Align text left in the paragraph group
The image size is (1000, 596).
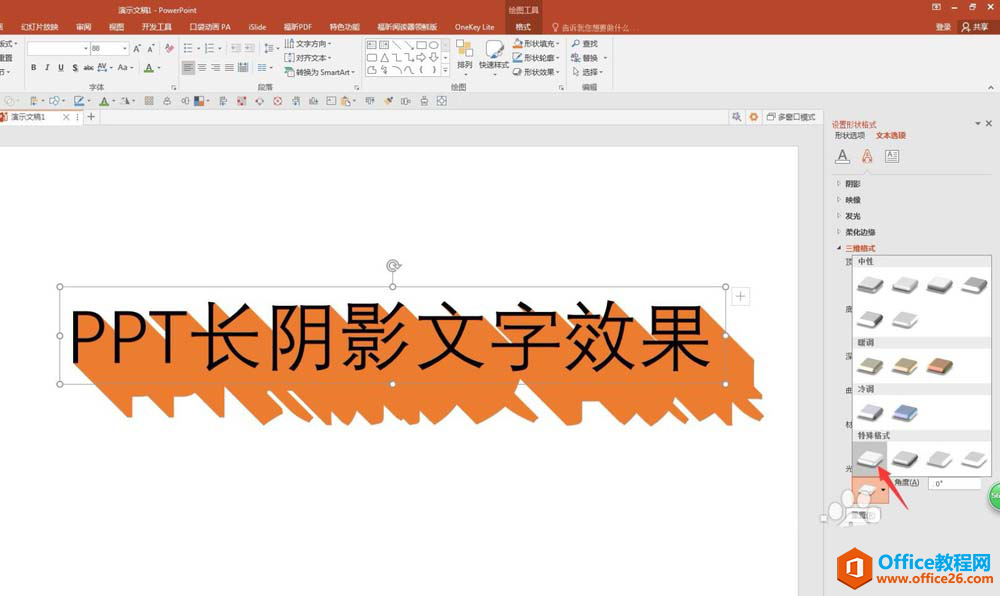click(188, 68)
